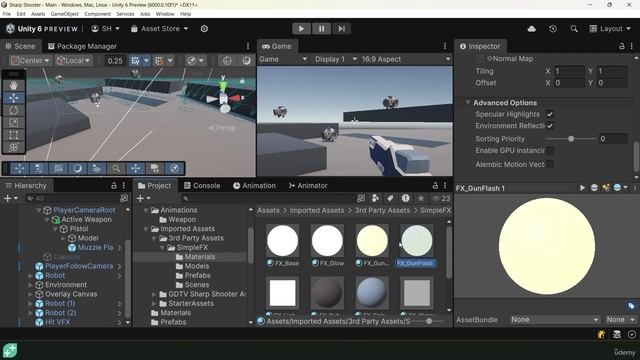This screenshot has width=640, height=360.
Task: Lock the Inspector panel
Action: tap(622, 46)
